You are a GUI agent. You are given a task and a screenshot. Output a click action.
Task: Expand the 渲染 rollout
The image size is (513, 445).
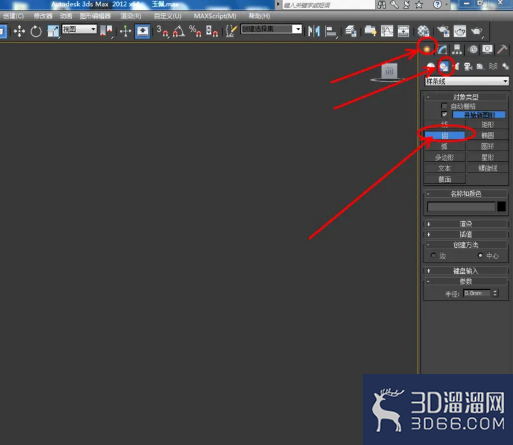pyautogui.click(x=466, y=224)
